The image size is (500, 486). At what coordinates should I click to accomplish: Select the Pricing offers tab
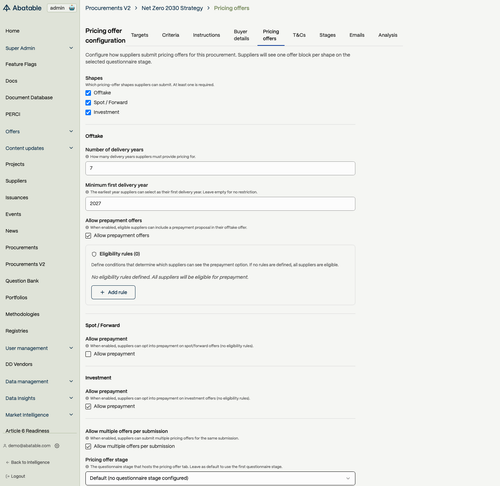(x=271, y=35)
